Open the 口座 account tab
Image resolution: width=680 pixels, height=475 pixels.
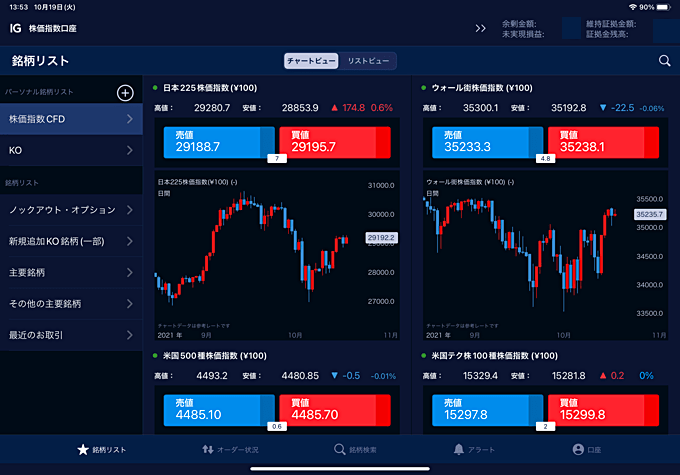[587, 450]
